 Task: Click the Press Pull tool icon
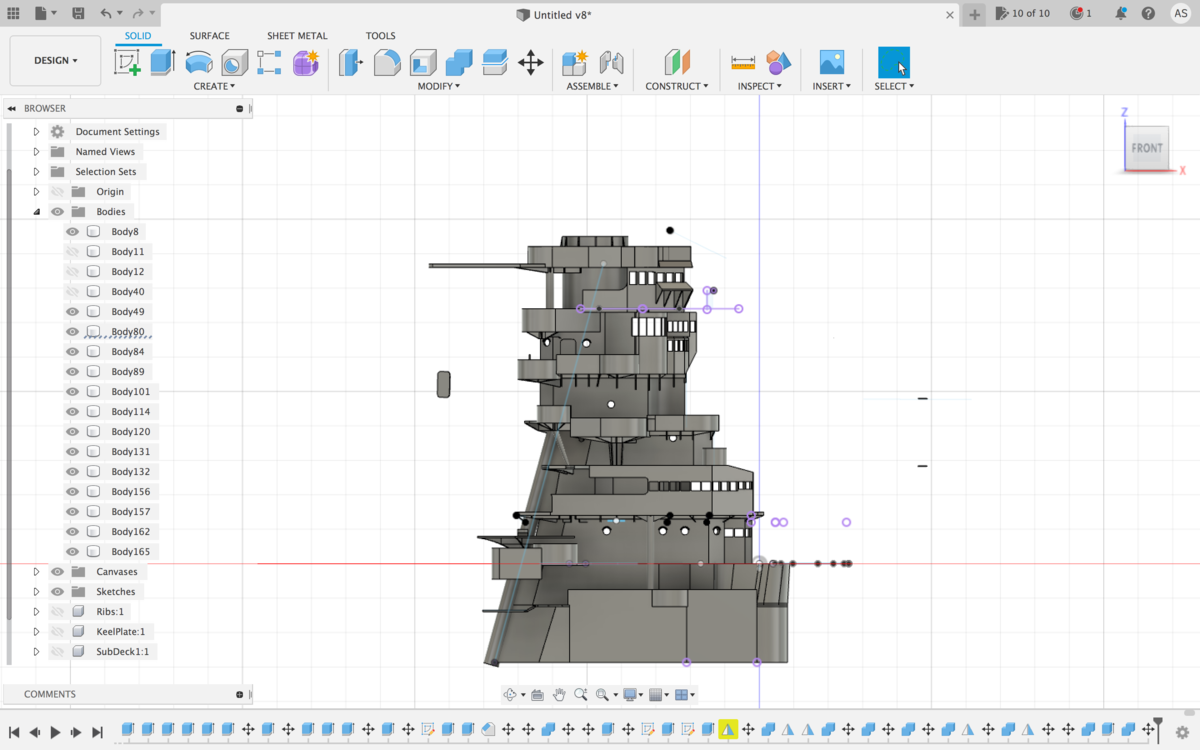click(351, 63)
